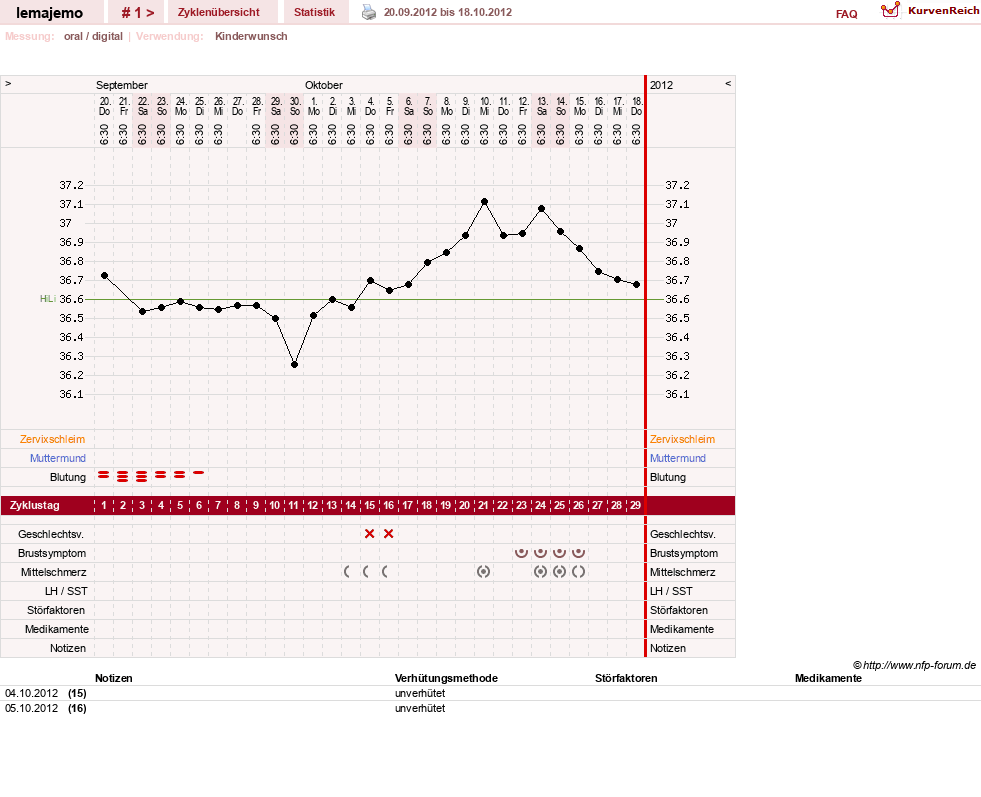Click the bleeding icon on cycle day 5
Image resolution: width=981 pixels, height=797 pixels.
tap(180, 475)
